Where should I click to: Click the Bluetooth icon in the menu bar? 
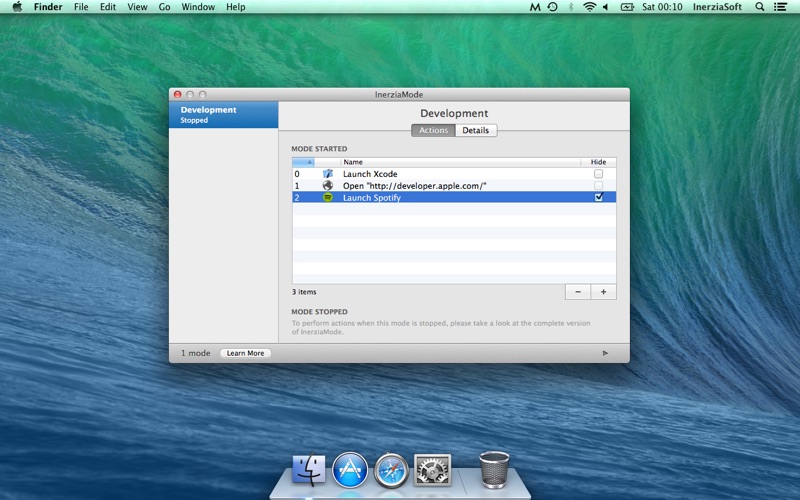click(571, 7)
